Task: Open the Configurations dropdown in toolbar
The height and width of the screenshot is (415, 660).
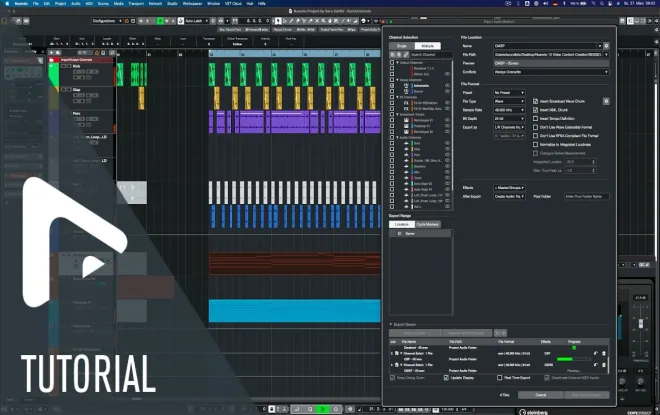Action: (107, 21)
